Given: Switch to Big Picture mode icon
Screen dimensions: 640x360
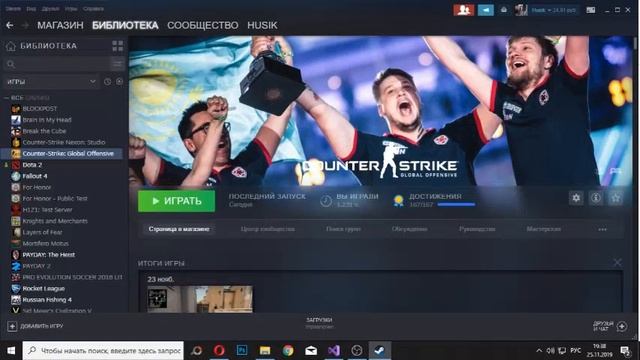Looking at the screenshot, I should tap(591, 10).
